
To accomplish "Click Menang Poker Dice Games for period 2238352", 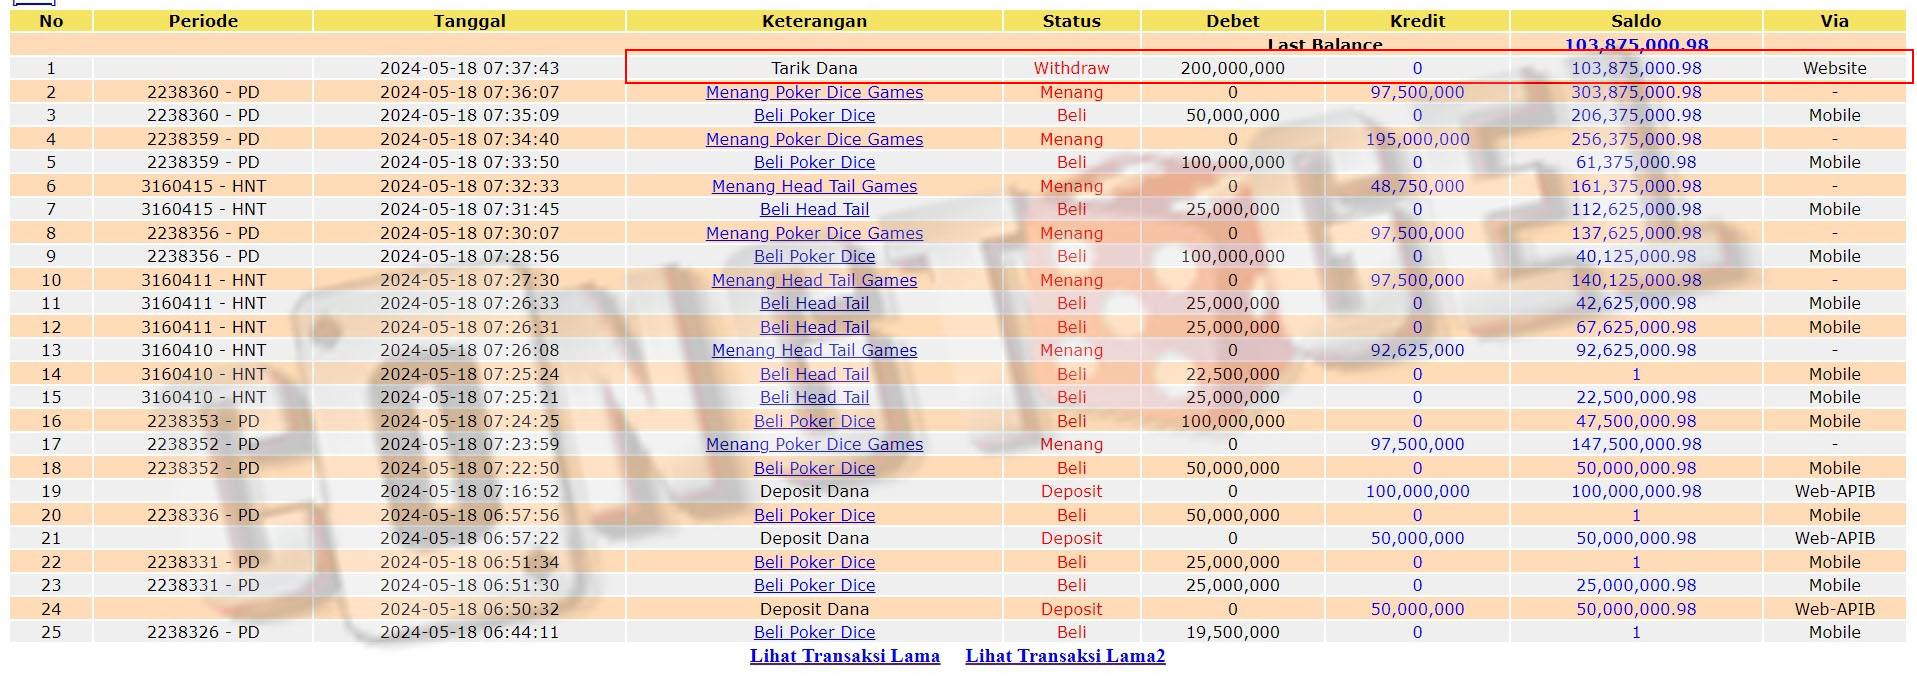I will click(814, 444).
